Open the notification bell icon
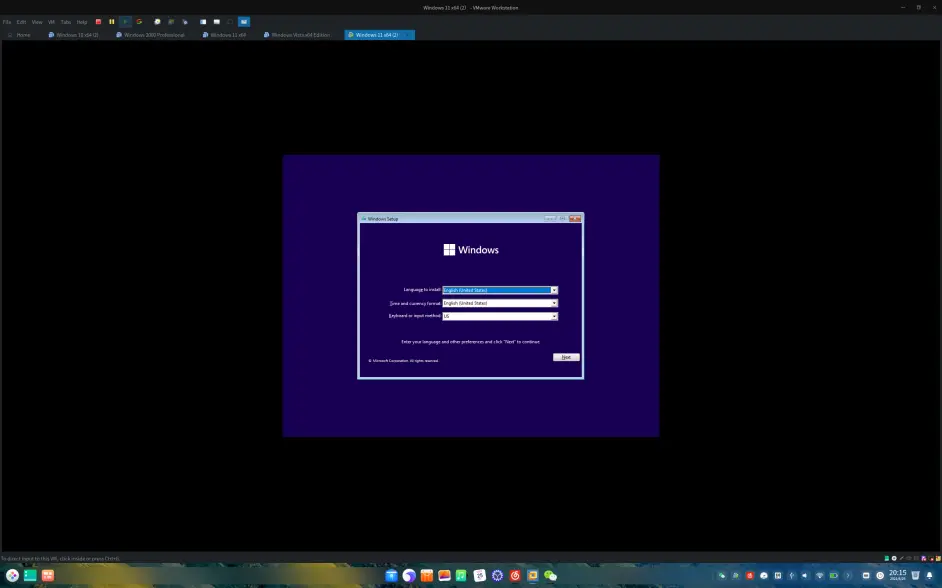Viewport: 942px width, 588px height. tap(929, 575)
